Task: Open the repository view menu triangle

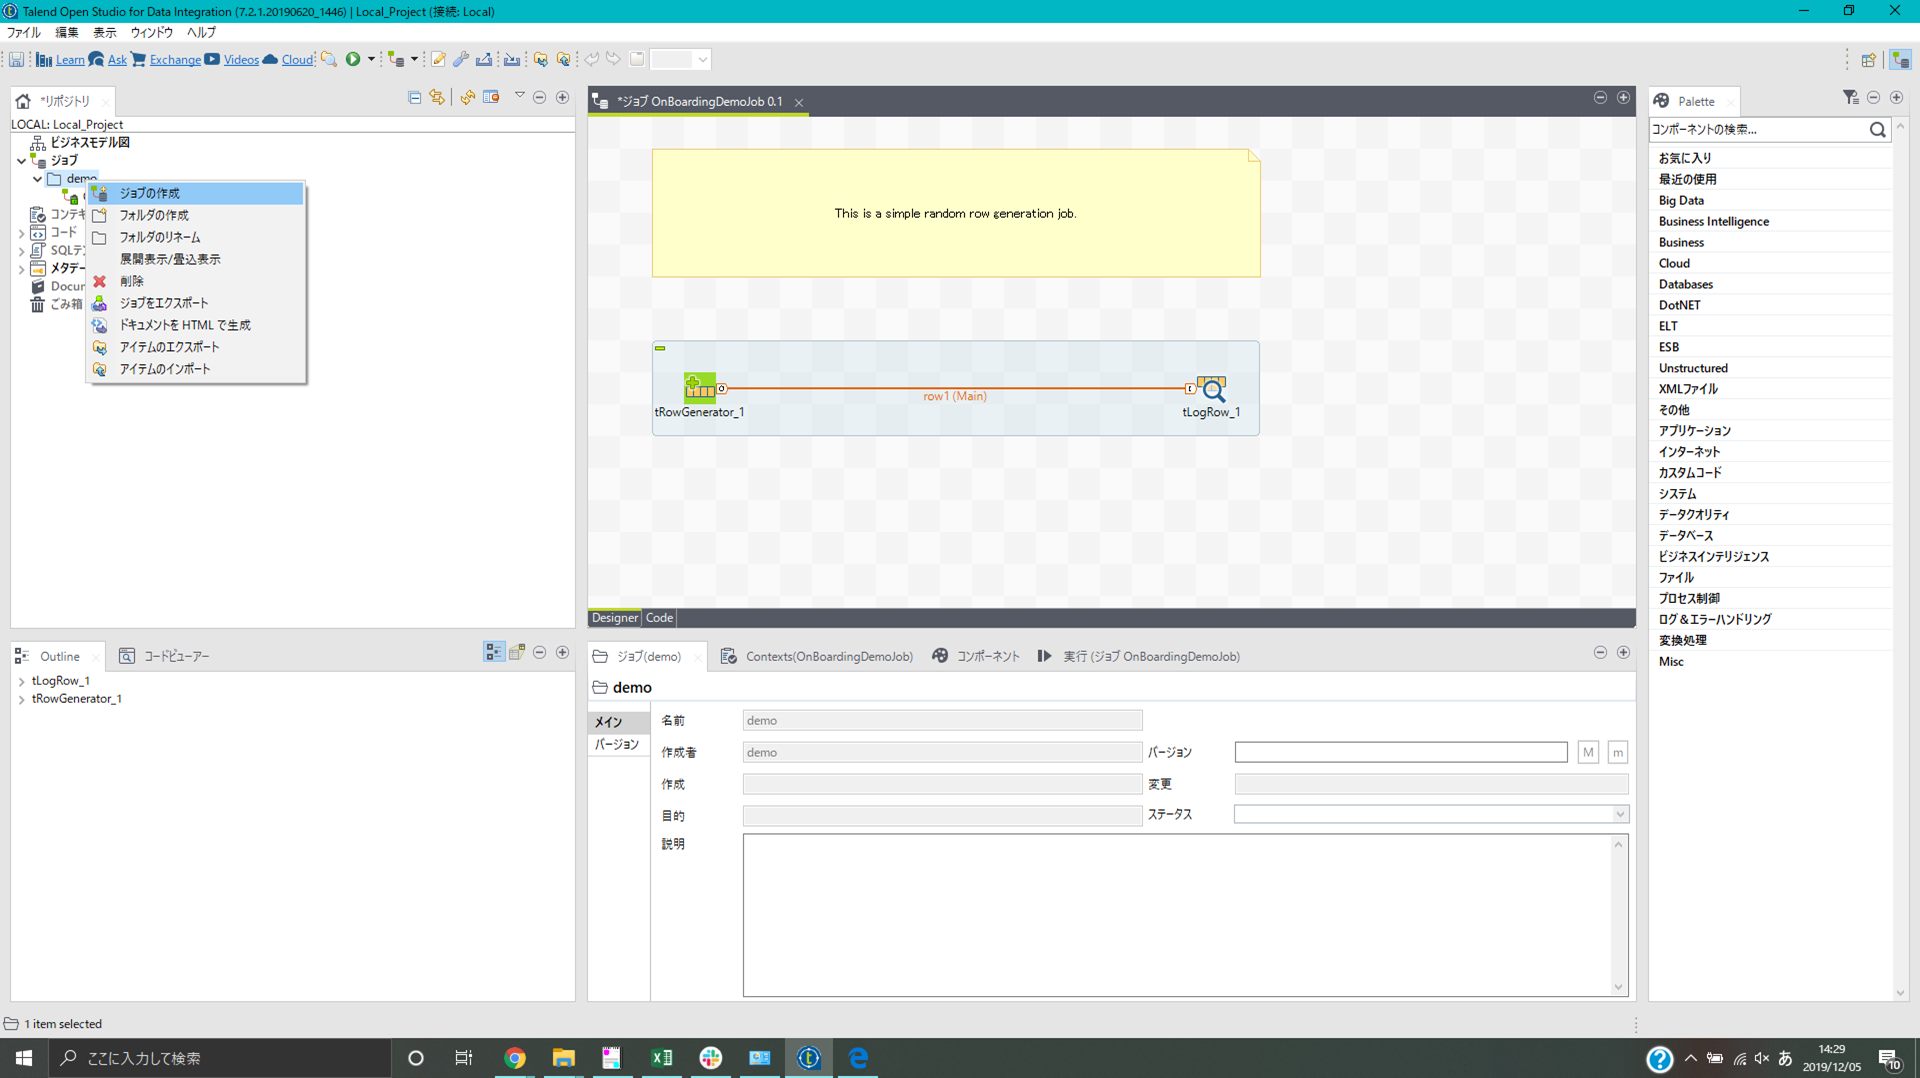Action: (519, 96)
